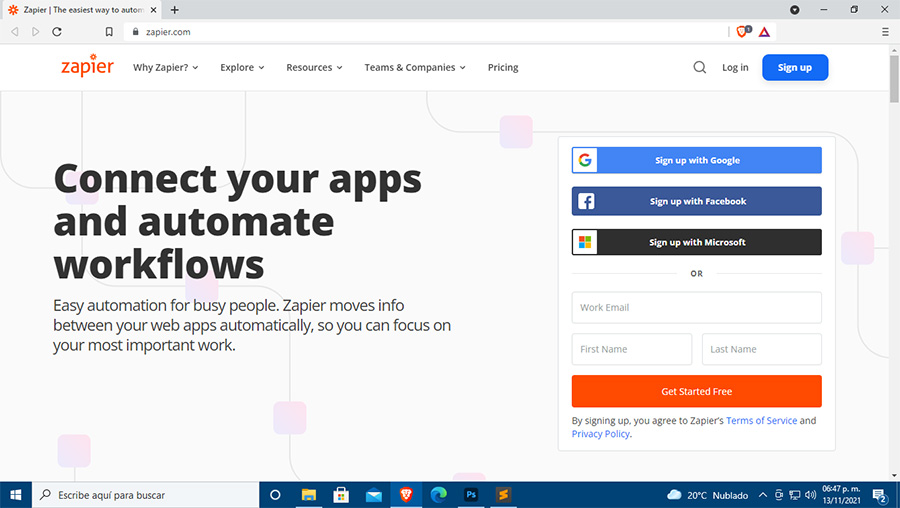Click the tray device icon beside the chevron
The width and height of the screenshot is (900, 508).
tap(779, 495)
